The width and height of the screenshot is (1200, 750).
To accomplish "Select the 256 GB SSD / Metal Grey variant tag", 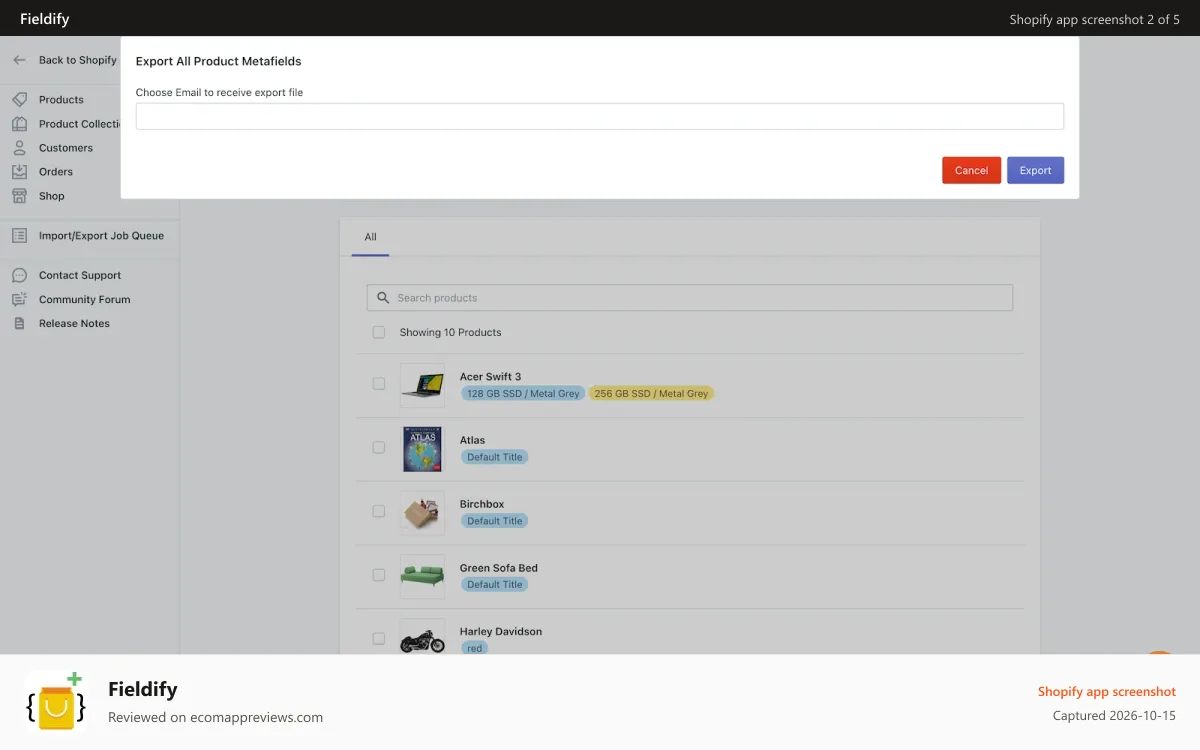I will tap(651, 394).
